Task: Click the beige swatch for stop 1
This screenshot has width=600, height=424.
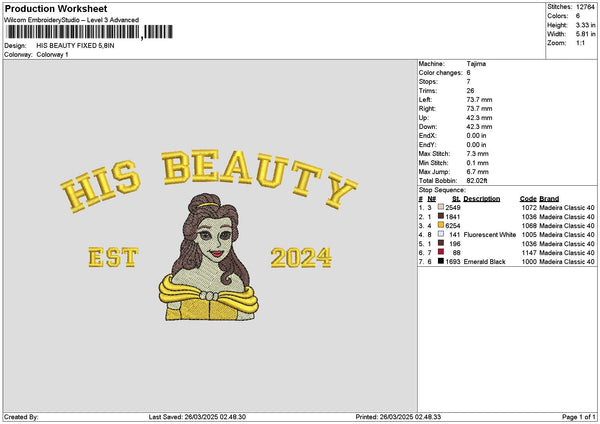Action: click(441, 207)
